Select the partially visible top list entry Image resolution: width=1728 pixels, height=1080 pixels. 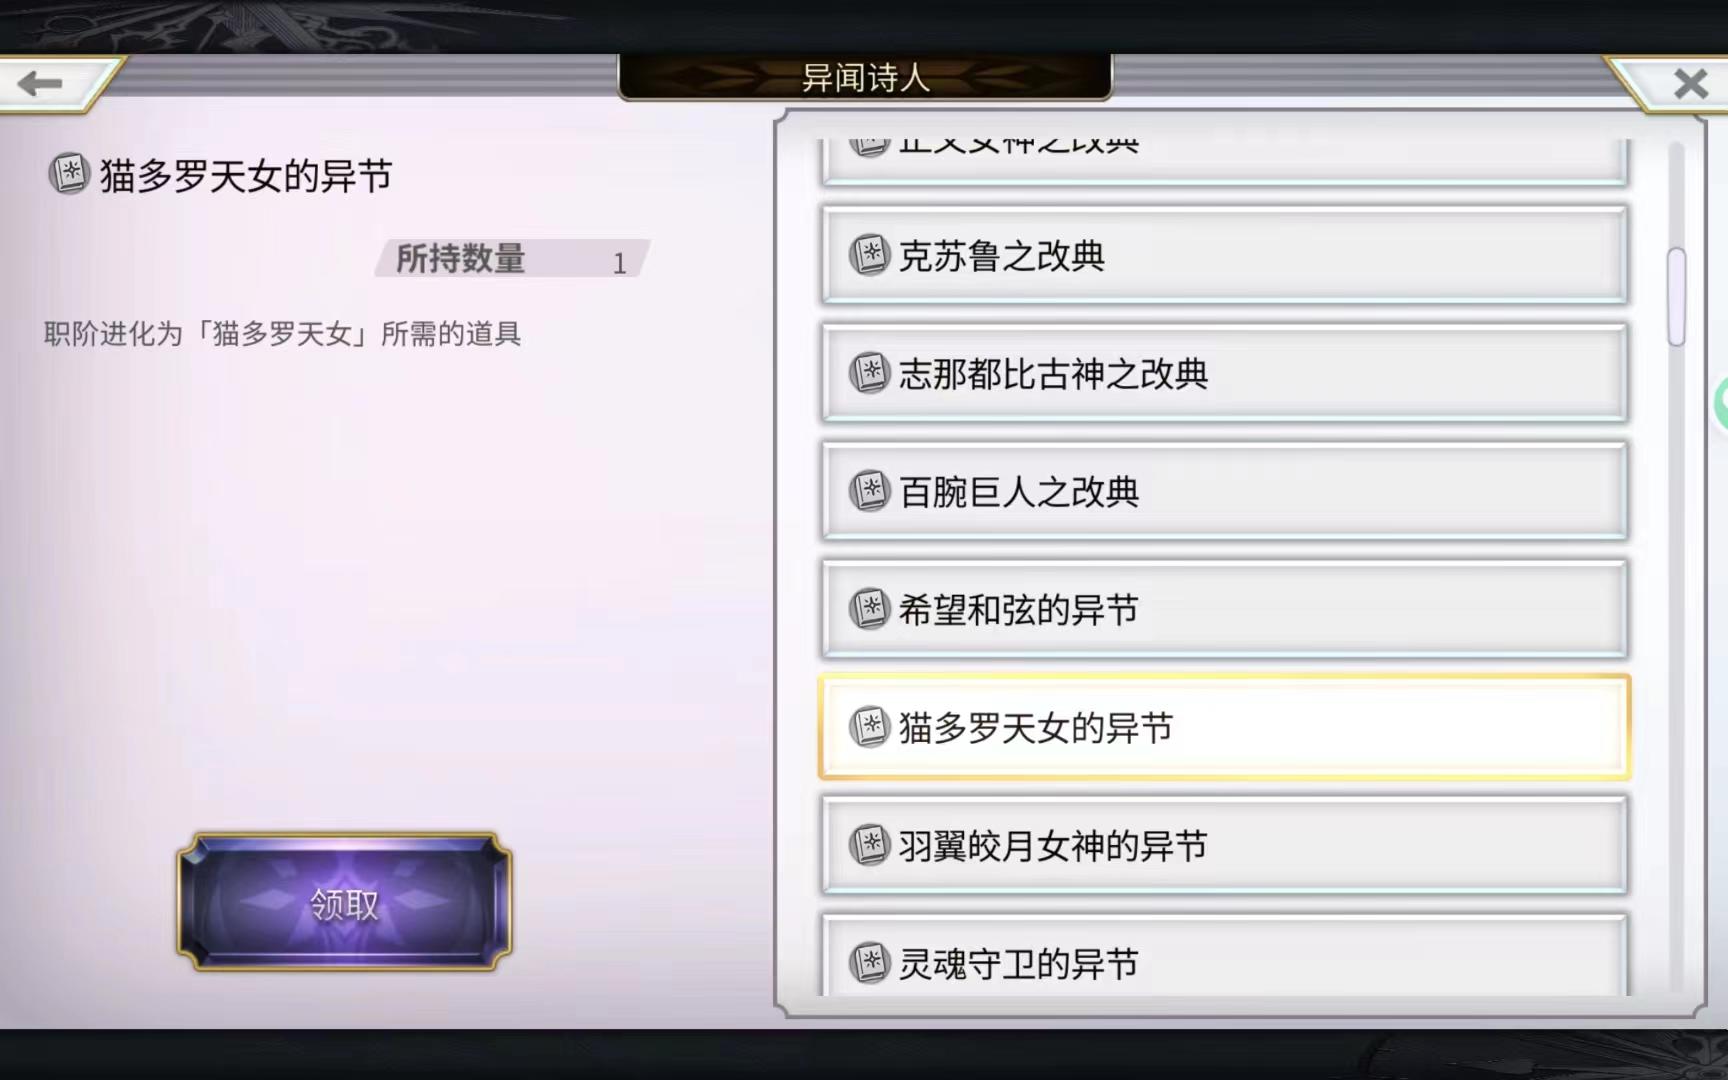(x=1224, y=160)
